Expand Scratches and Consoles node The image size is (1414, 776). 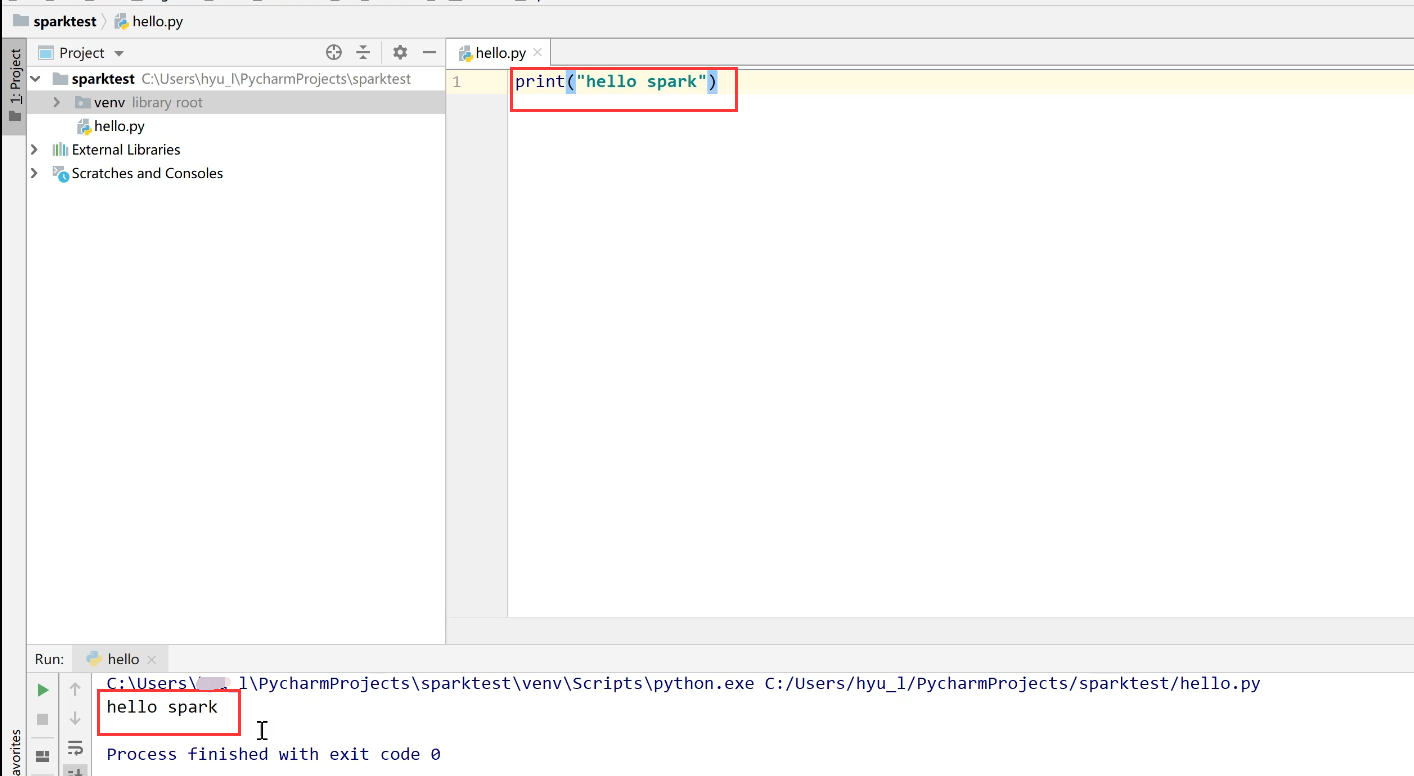click(35, 174)
